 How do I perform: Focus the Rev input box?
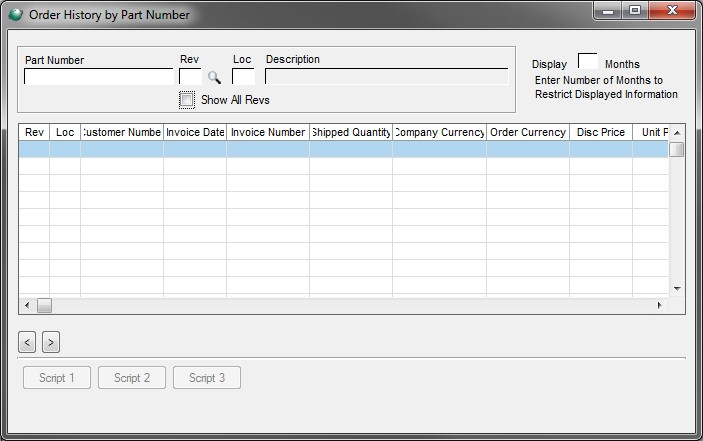pyautogui.click(x=191, y=77)
